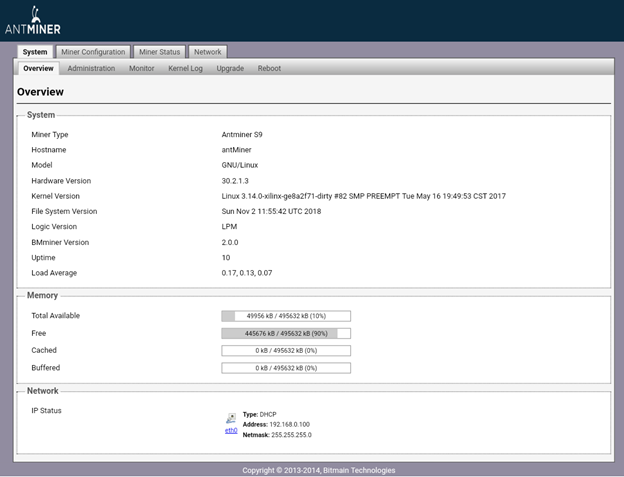Select hardware version 30.2.1.3
This screenshot has width=624, height=477.
235,181
